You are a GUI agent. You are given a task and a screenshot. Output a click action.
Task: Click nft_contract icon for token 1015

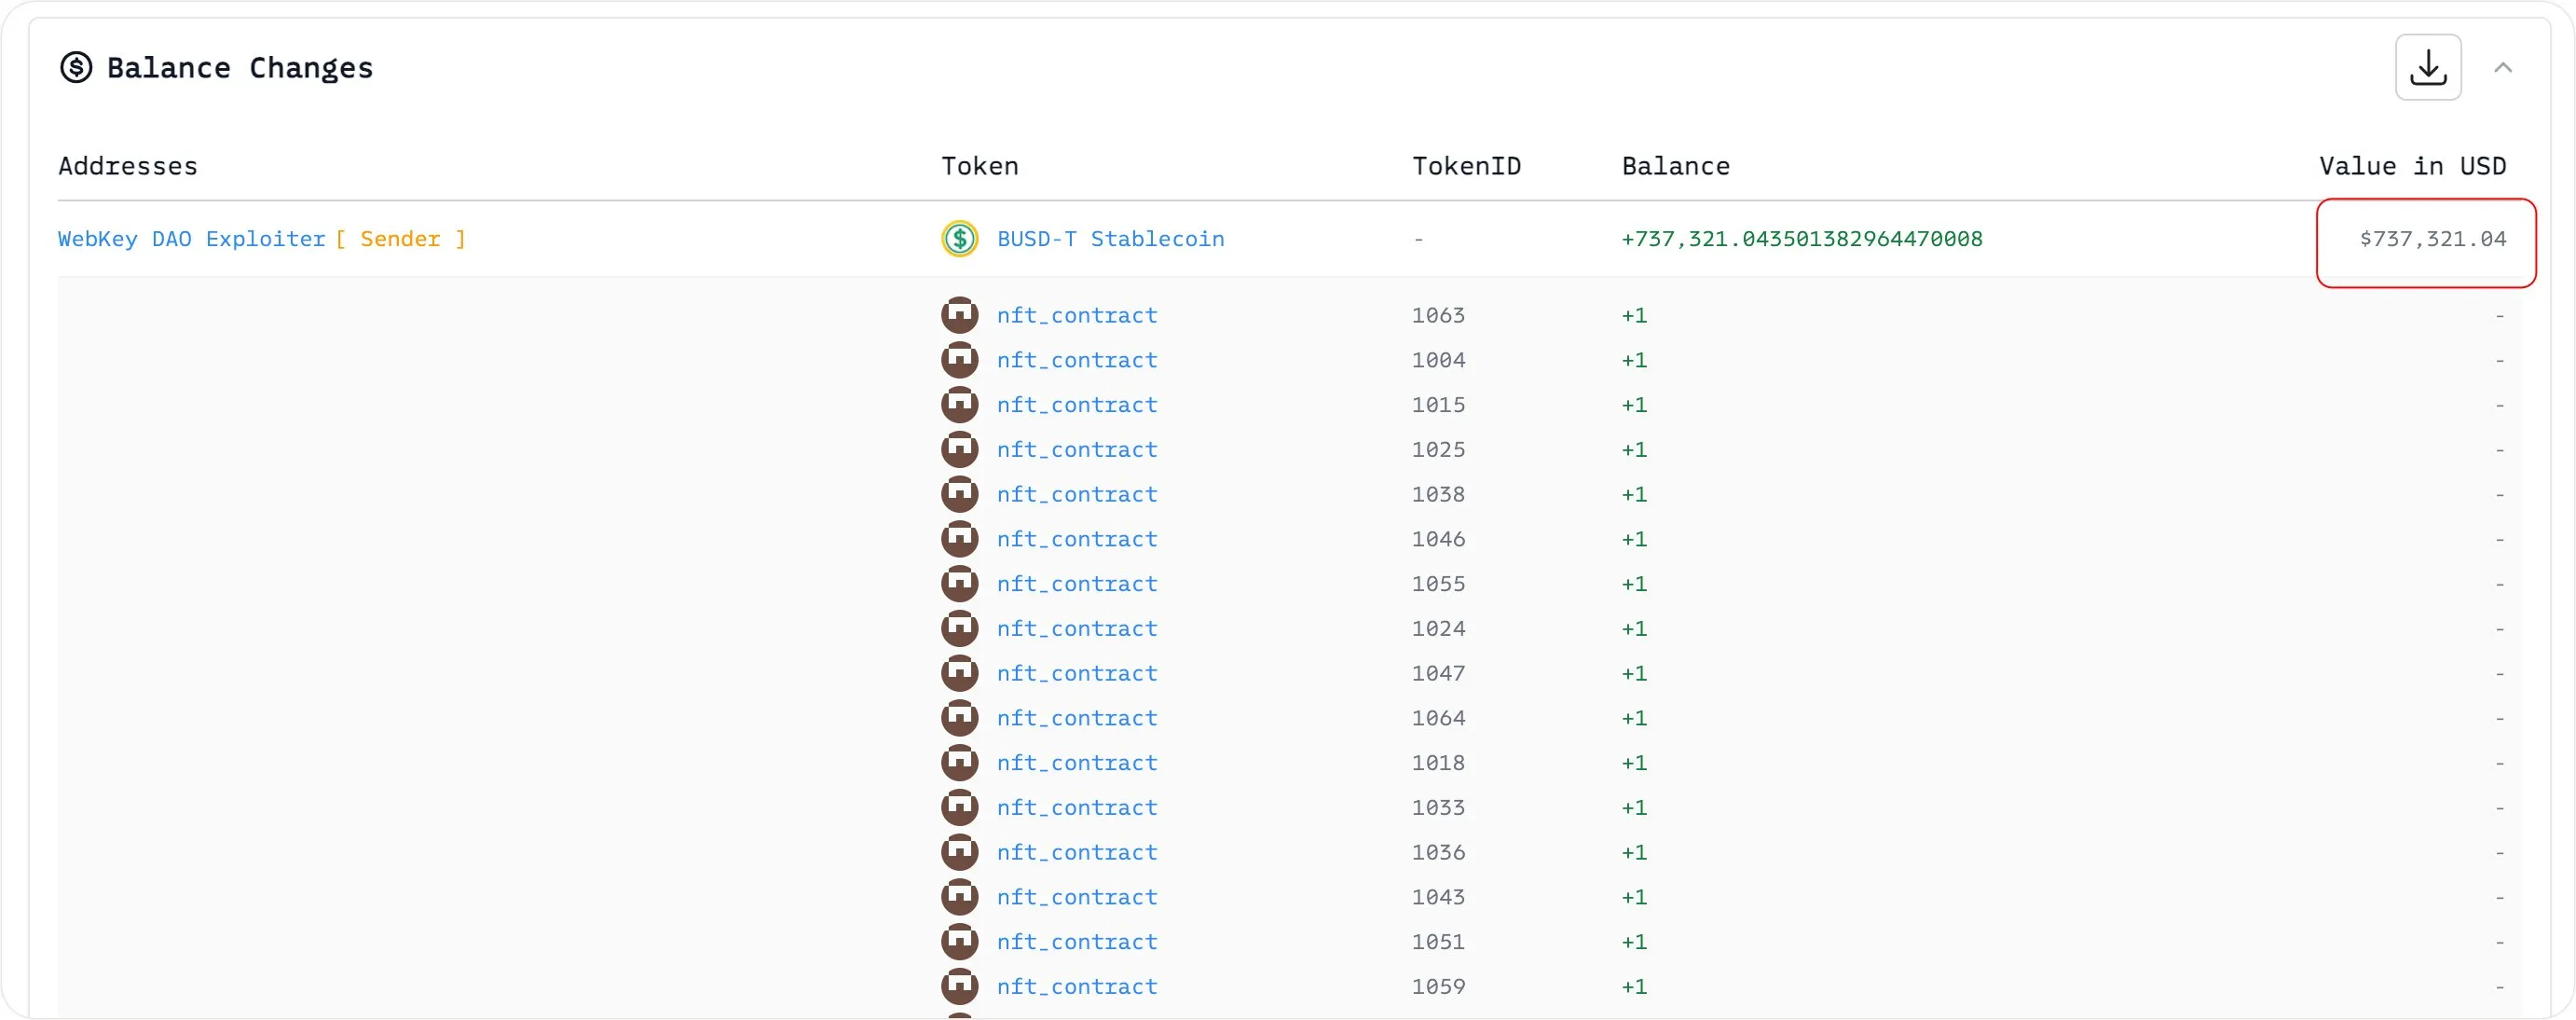coord(959,405)
